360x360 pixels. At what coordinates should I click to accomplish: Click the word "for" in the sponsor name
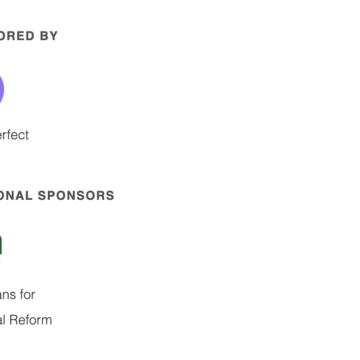pos(27,295)
